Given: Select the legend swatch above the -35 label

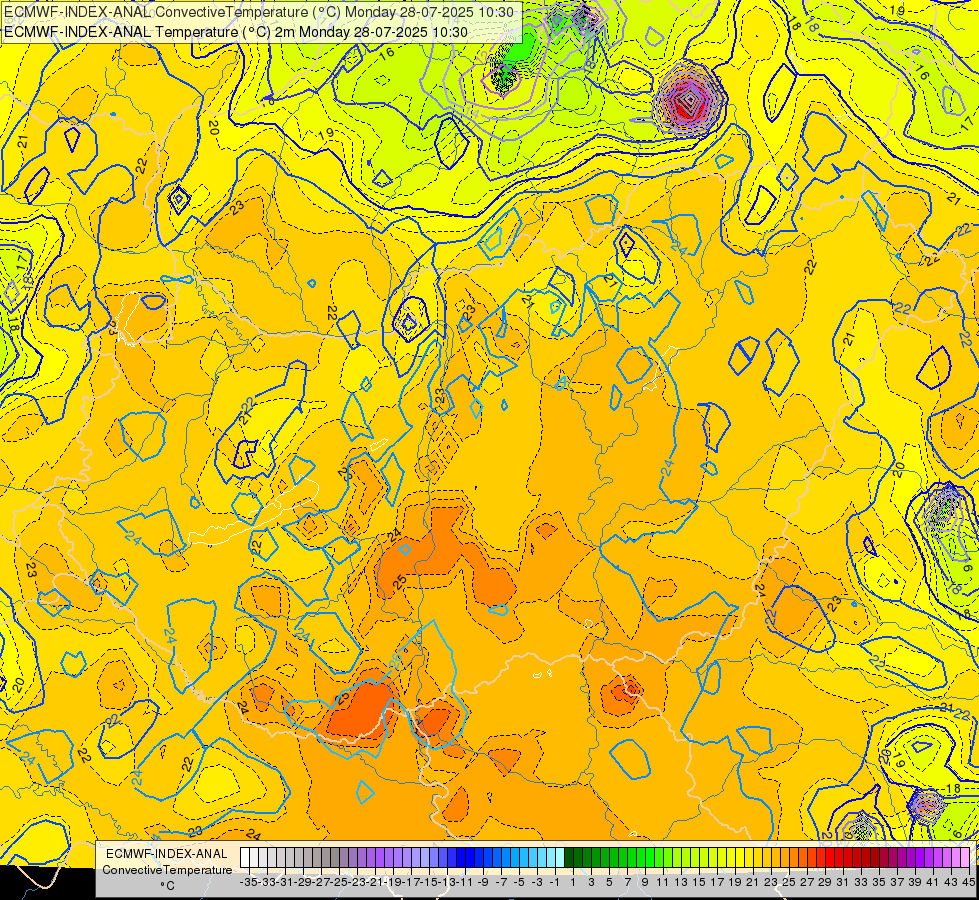Looking at the screenshot, I should click(x=245, y=858).
